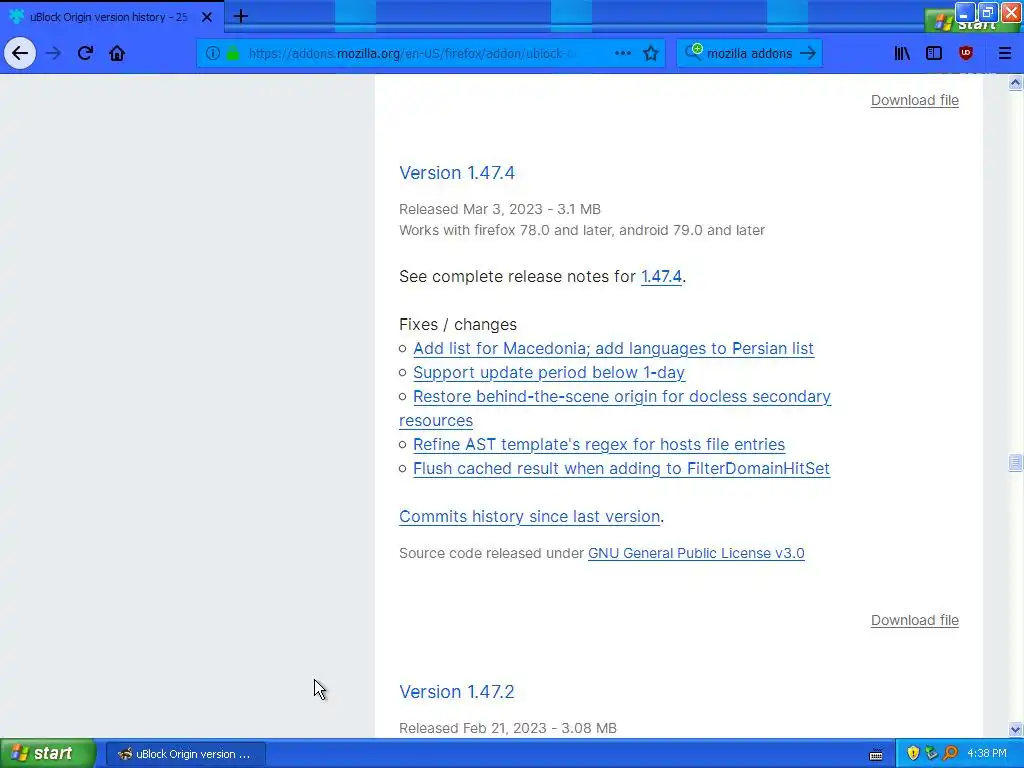
Task: Open GNU General Public License v3.0 link
Action: 696,553
